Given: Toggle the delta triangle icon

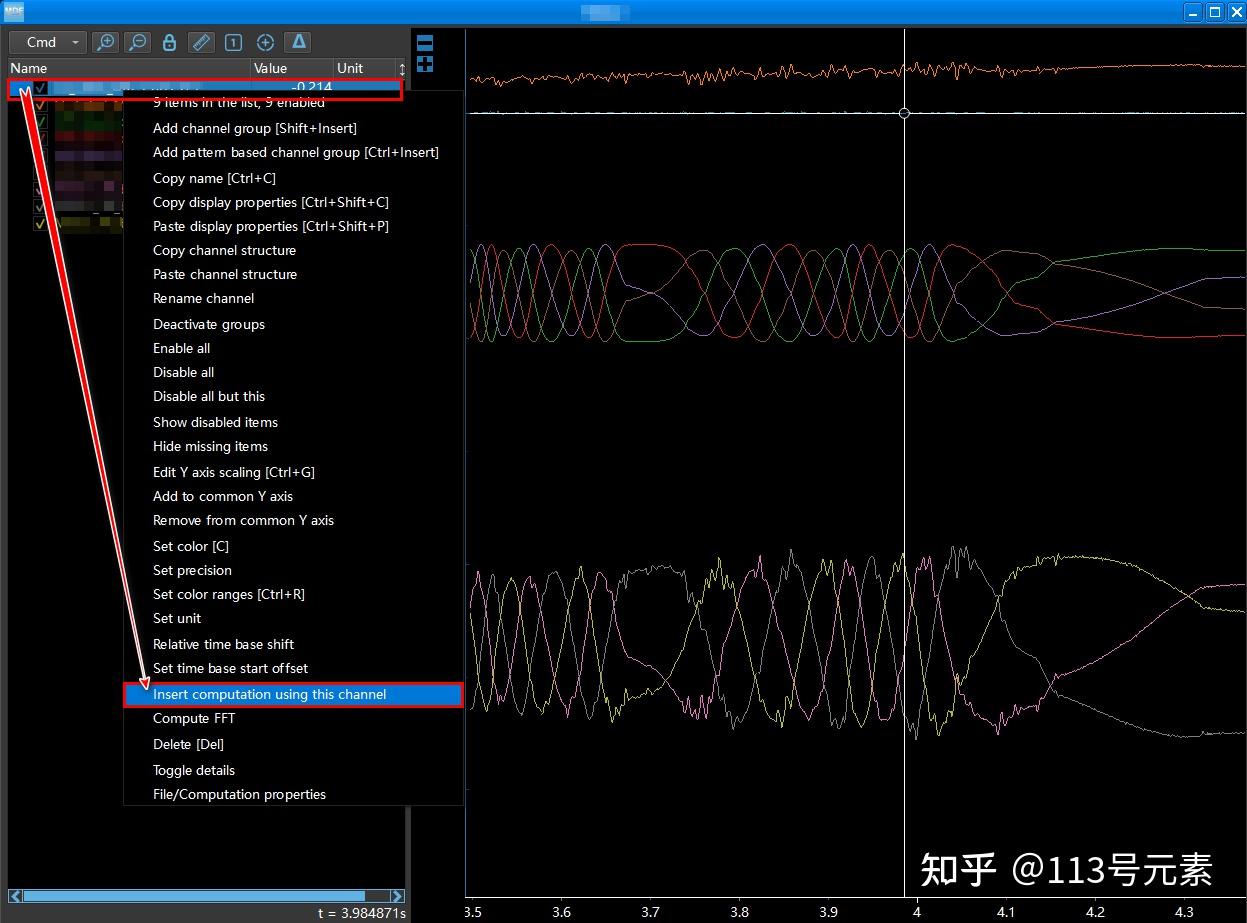Looking at the screenshot, I should pyautogui.click(x=298, y=42).
